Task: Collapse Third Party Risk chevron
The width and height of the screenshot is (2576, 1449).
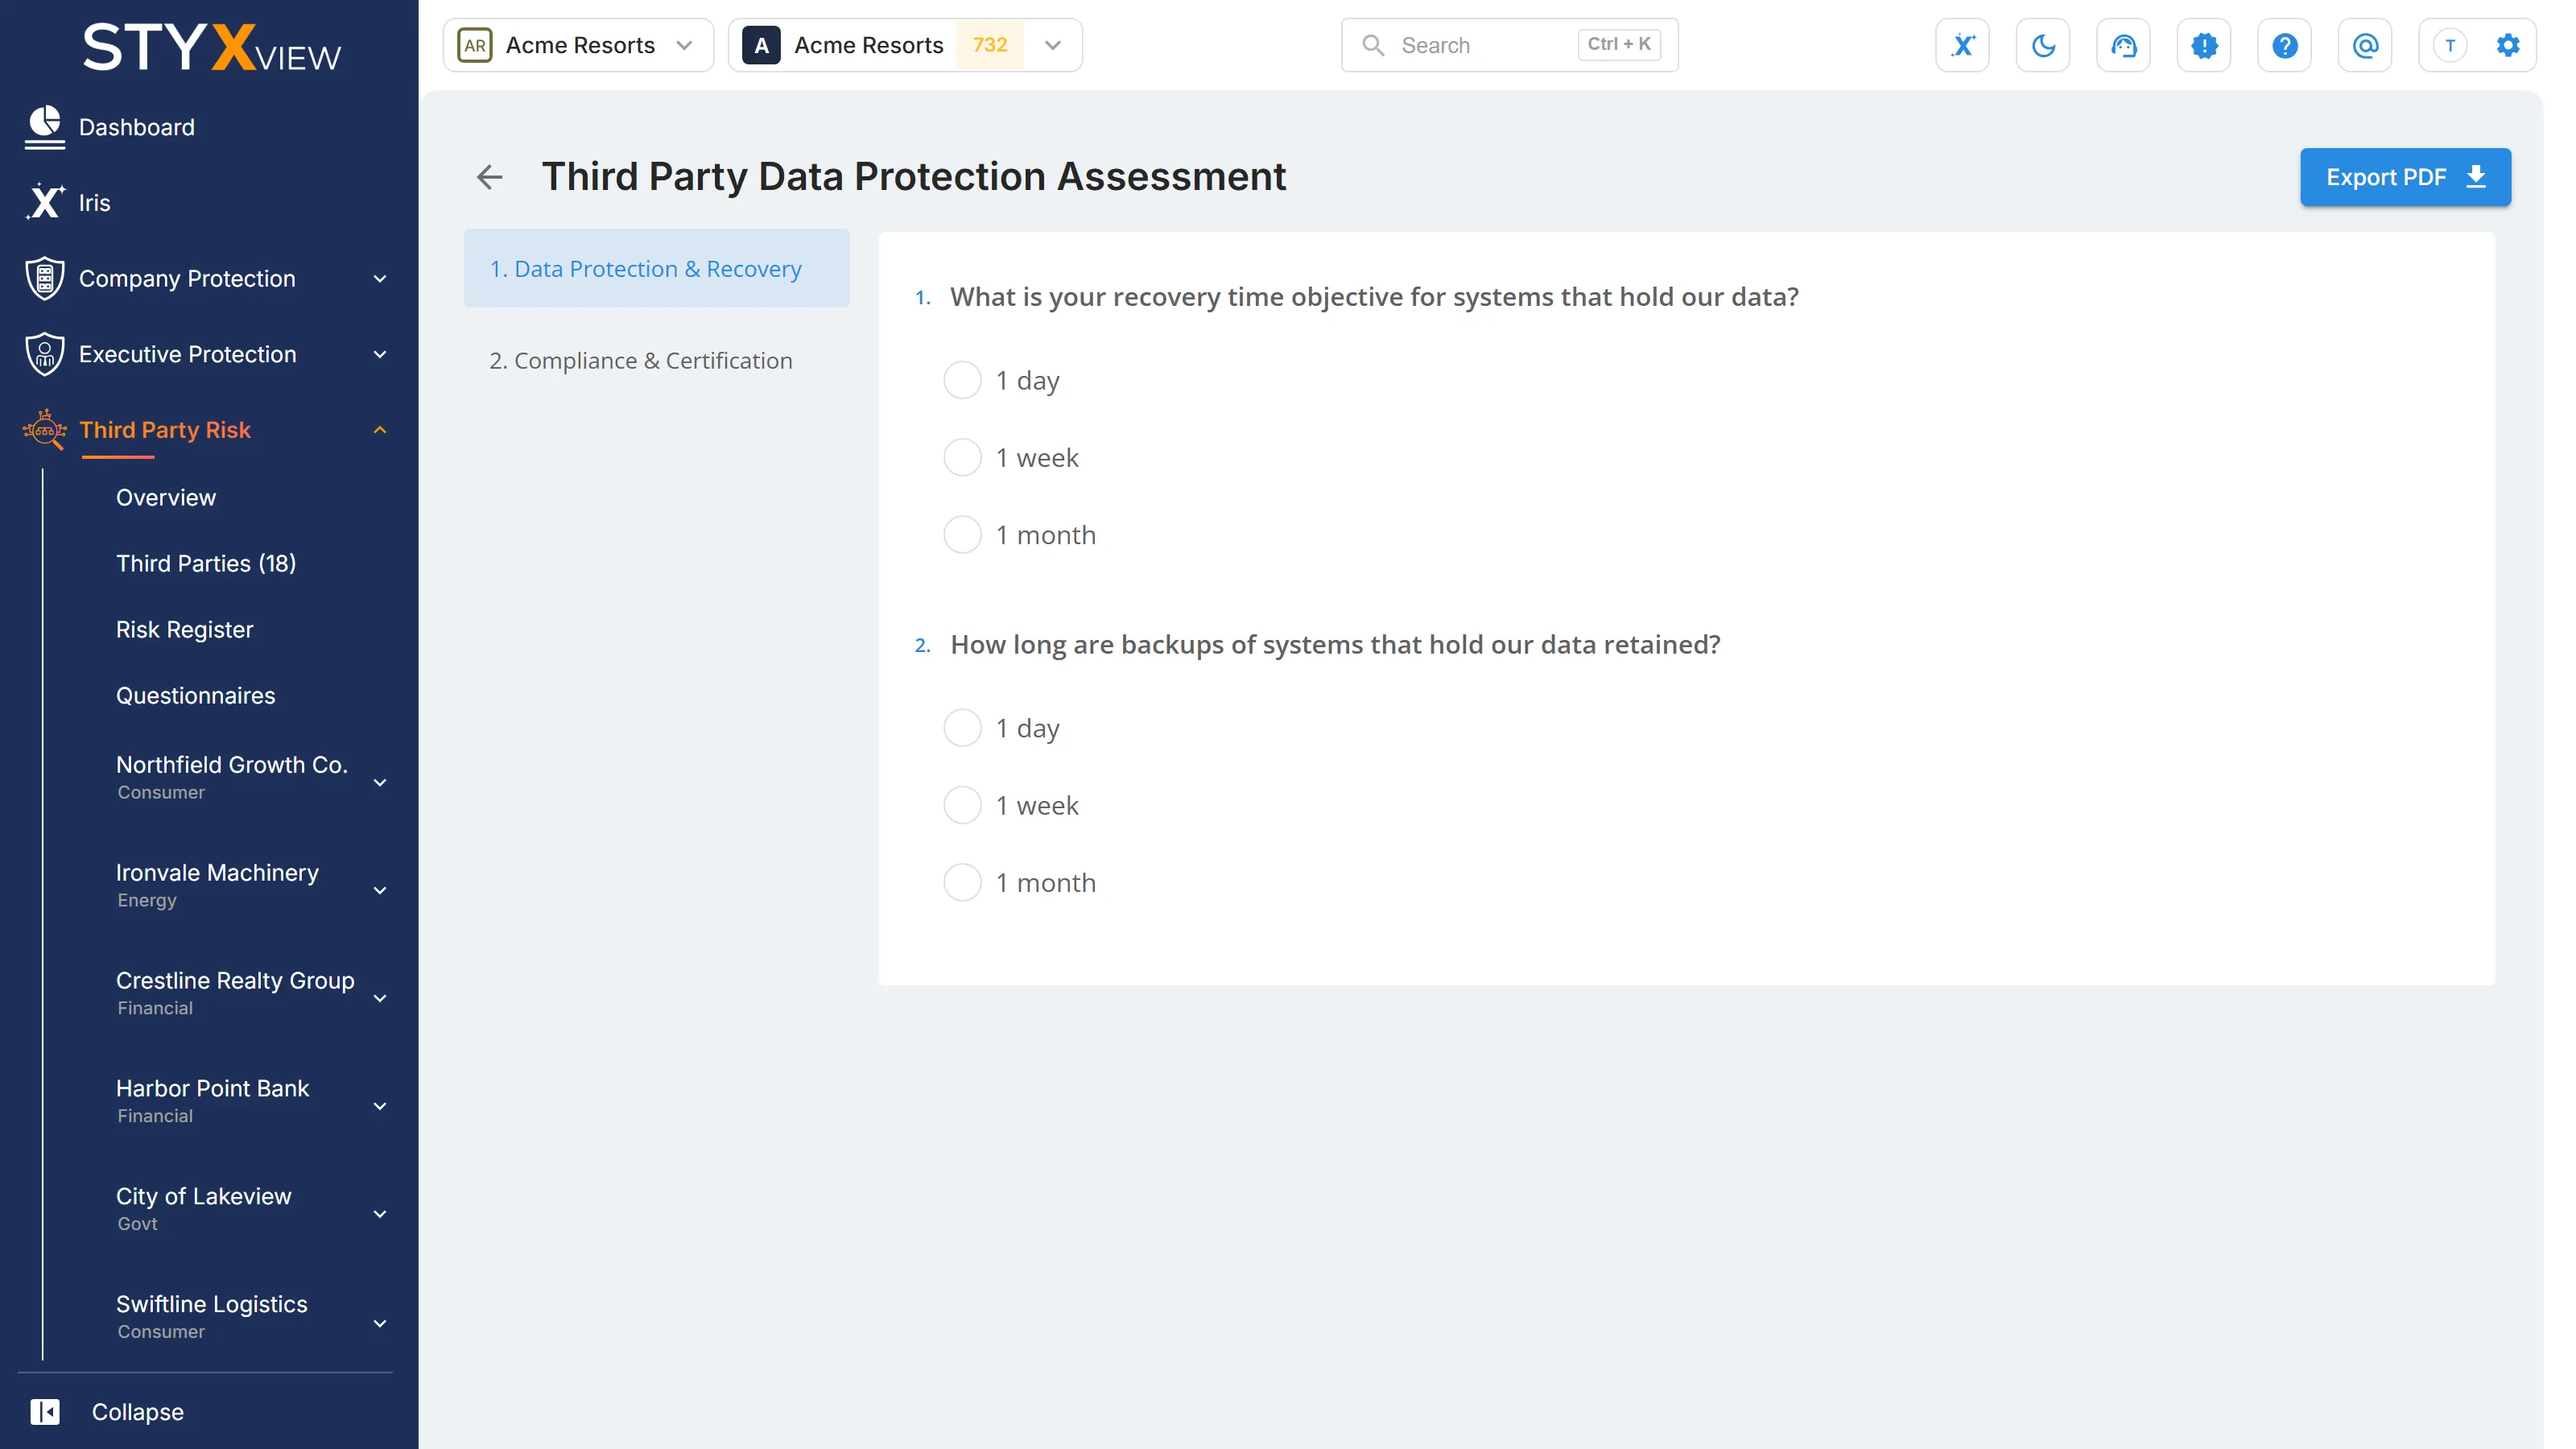Action: [x=380, y=430]
